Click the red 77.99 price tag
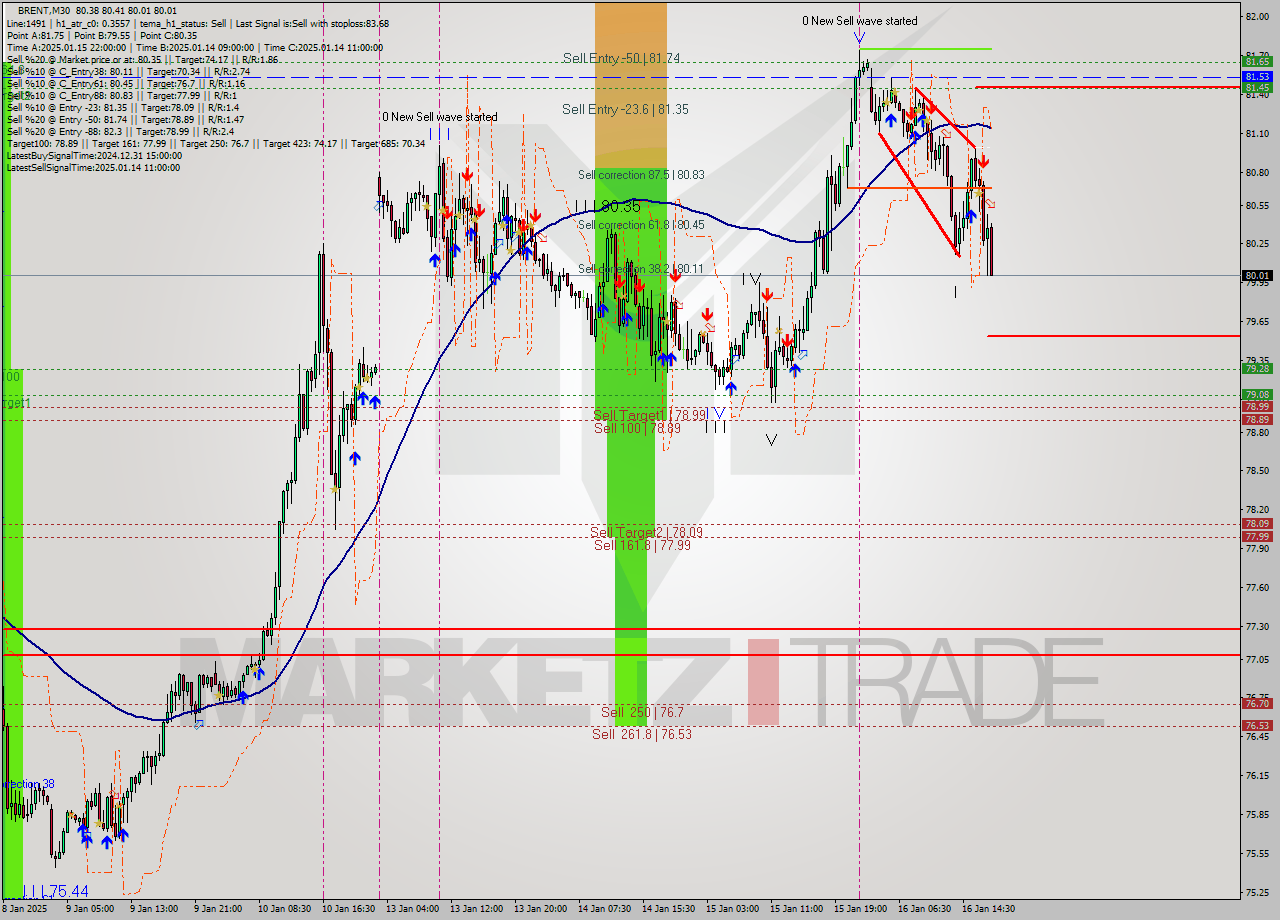 tap(1257, 537)
